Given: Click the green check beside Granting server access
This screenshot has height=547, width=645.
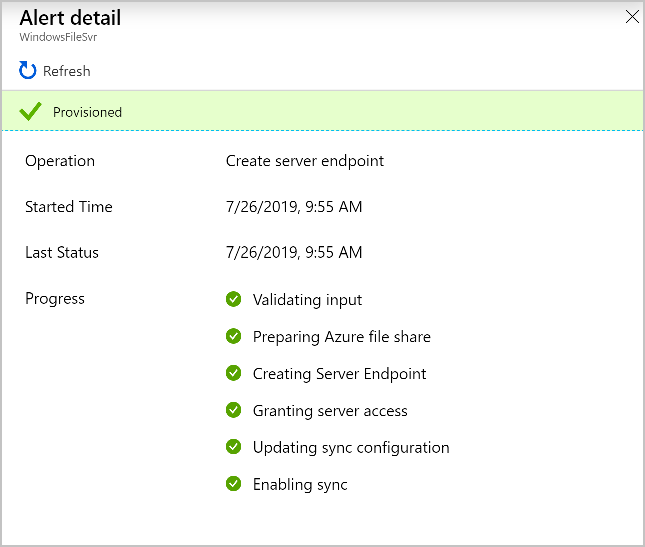Looking at the screenshot, I should 233,410.
